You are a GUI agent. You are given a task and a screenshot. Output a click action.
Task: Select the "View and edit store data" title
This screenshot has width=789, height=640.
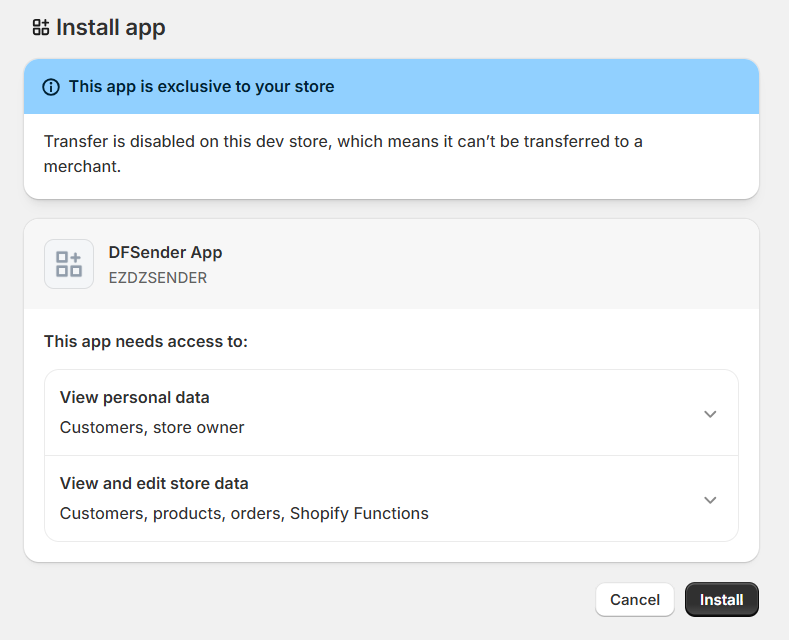pyautogui.click(x=154, y=484)
